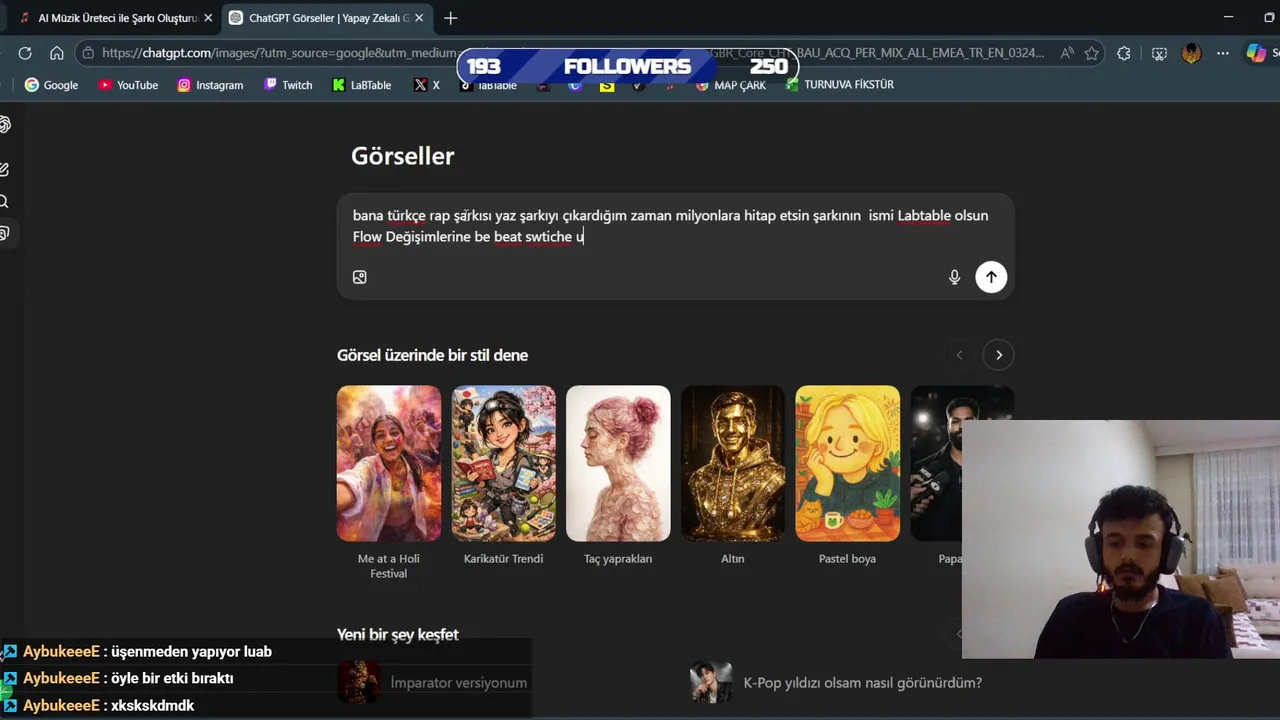Toggle read aloud icon in address bar
This screenshot has width=1280, height=720.
point(1067,53)
